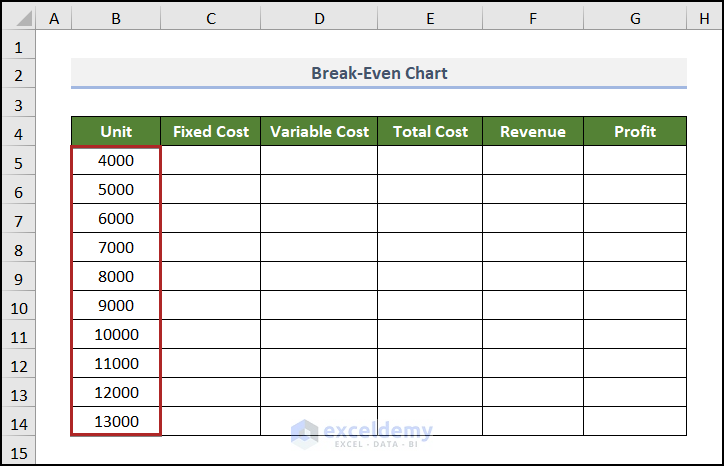Viewport: 724px width, 466px height.
Task: Select the Total Cost header cell
Action: click(x=430, y=132)
